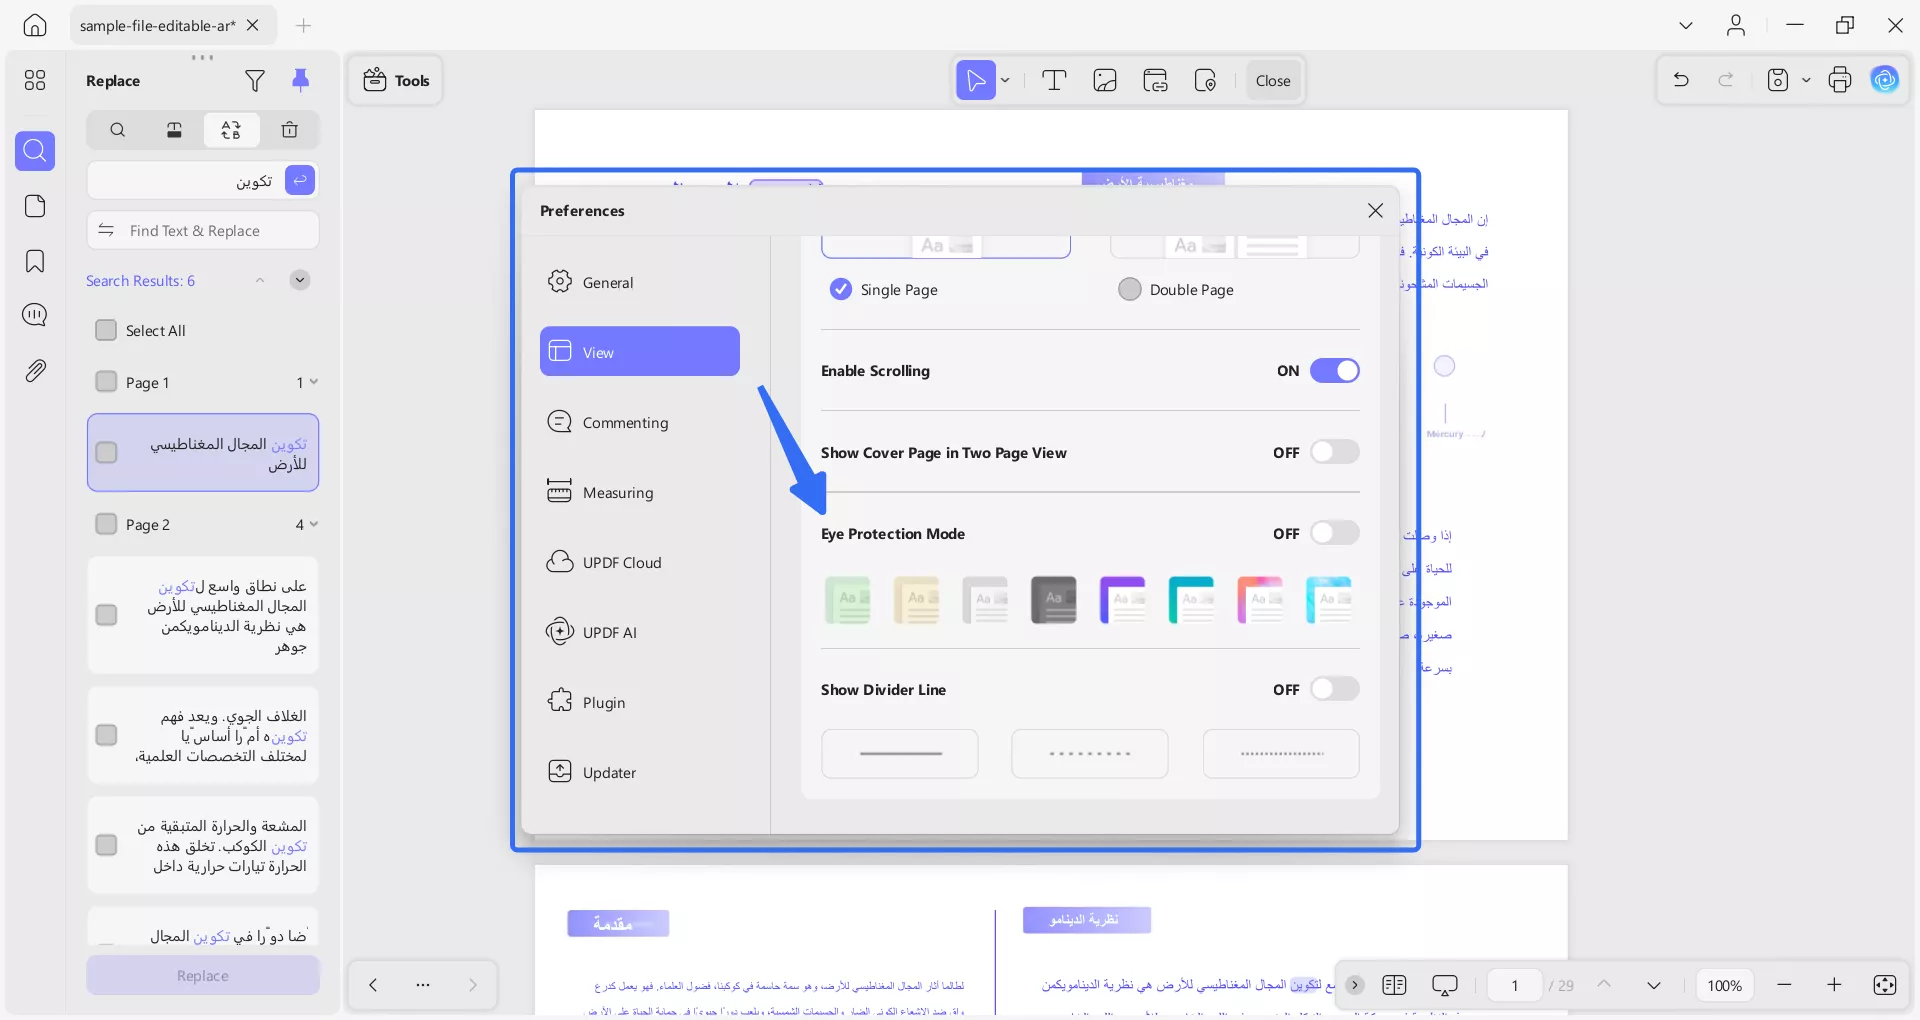Expand the bottom toolbar arrow
The height and width of the screenshot is (1020, 1920).
pos(1355,985)
